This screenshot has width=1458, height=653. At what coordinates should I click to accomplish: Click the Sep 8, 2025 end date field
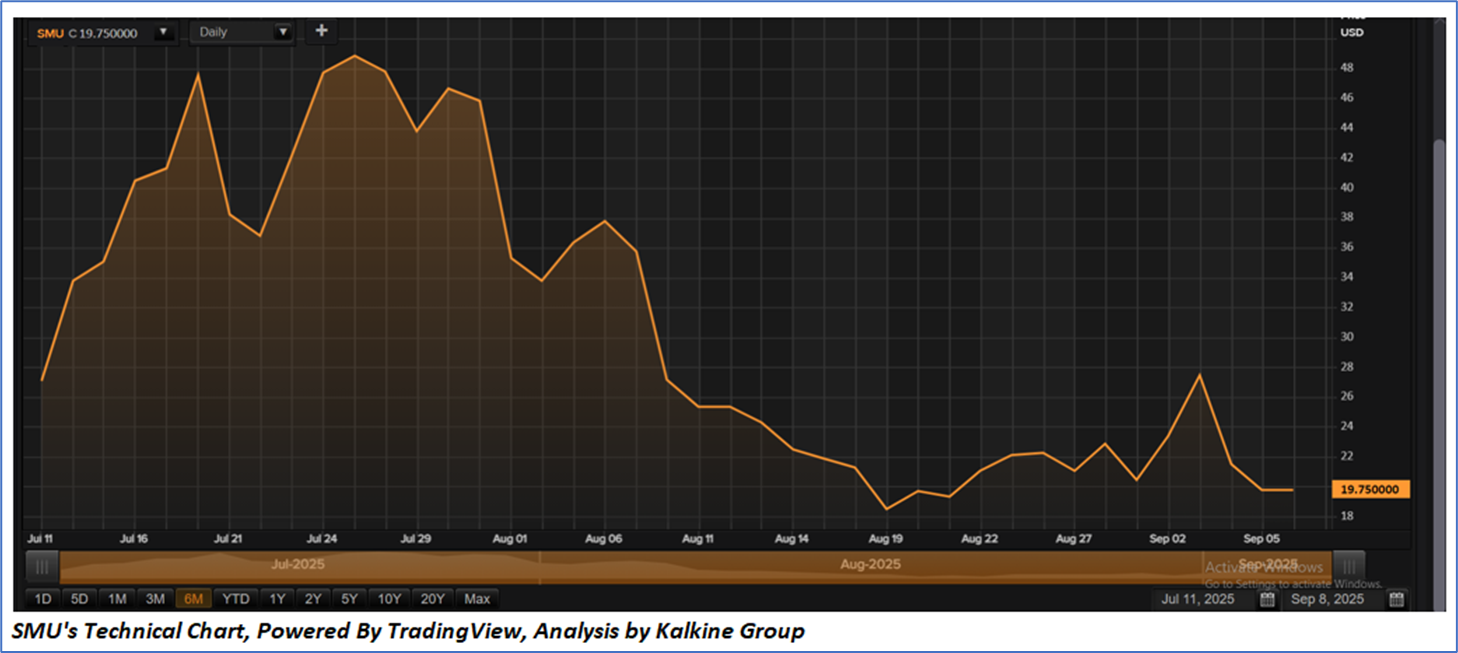coord(1327,600)
